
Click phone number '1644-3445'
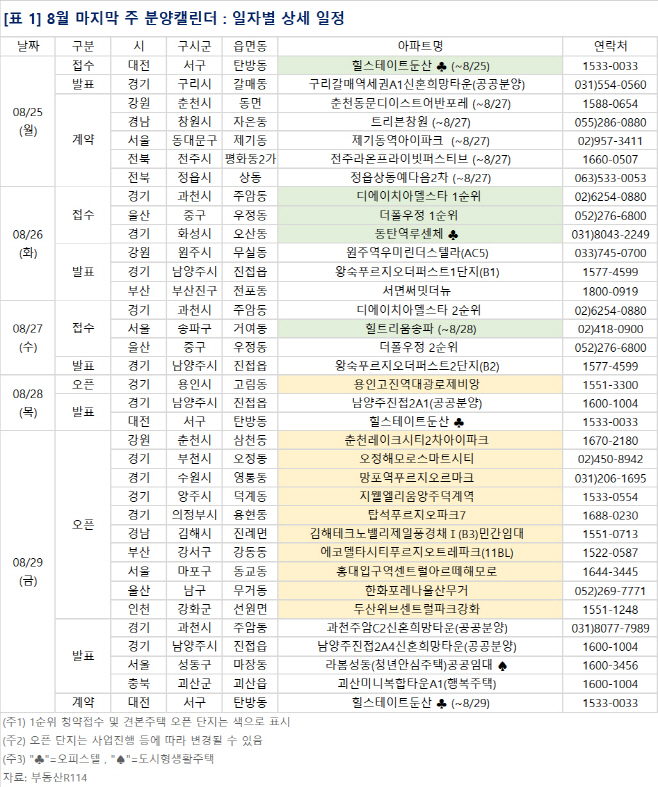click(610, 572)
